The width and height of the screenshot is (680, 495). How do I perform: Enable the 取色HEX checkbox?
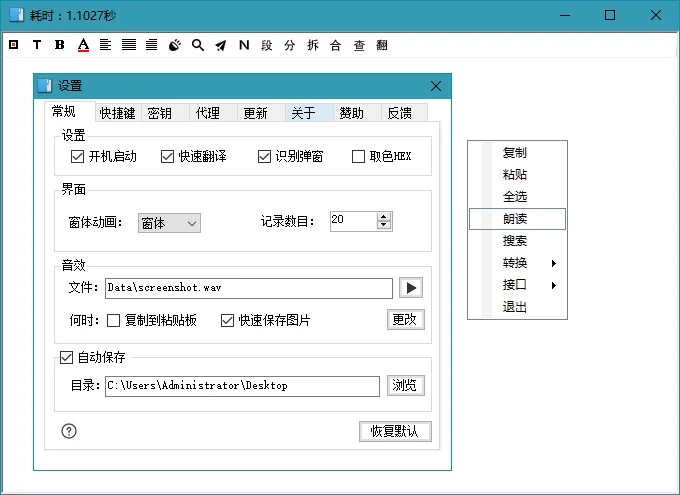coord(358,156)
